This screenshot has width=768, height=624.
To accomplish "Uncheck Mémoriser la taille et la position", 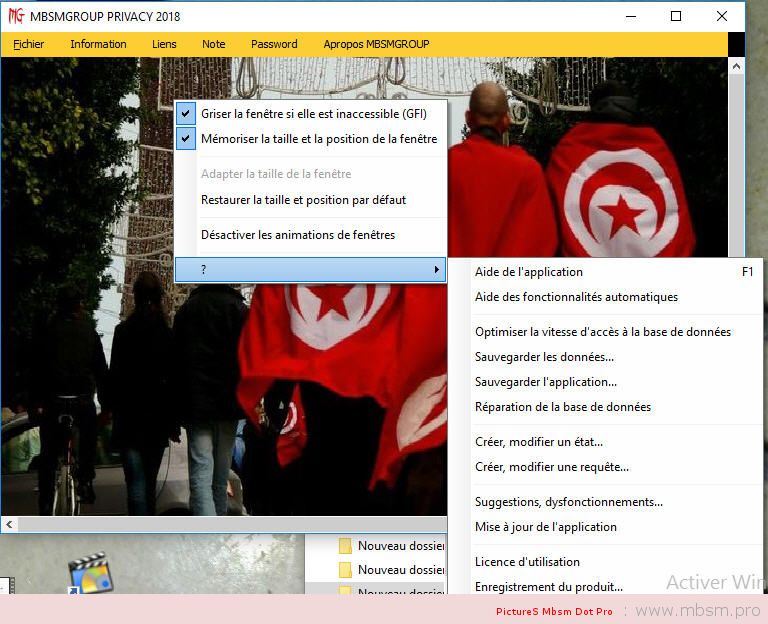I will tap(186, 139).
